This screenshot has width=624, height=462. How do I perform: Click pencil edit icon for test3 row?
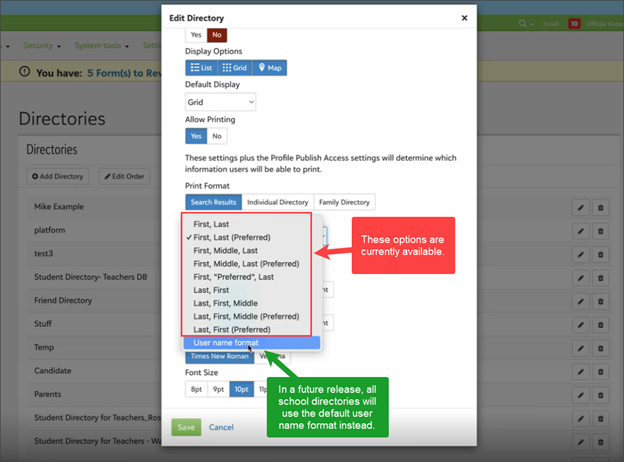click(579, 255)
